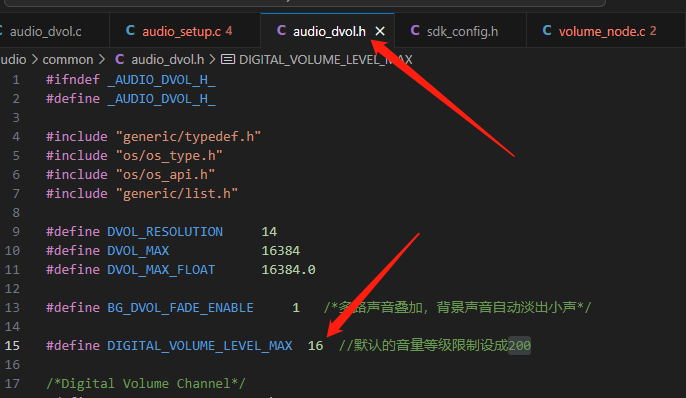Place cursor on value 16 of DIGITAL_VOLUME_LEVEL_MAX
686x398 pixels.
click(x=315, y=346)
